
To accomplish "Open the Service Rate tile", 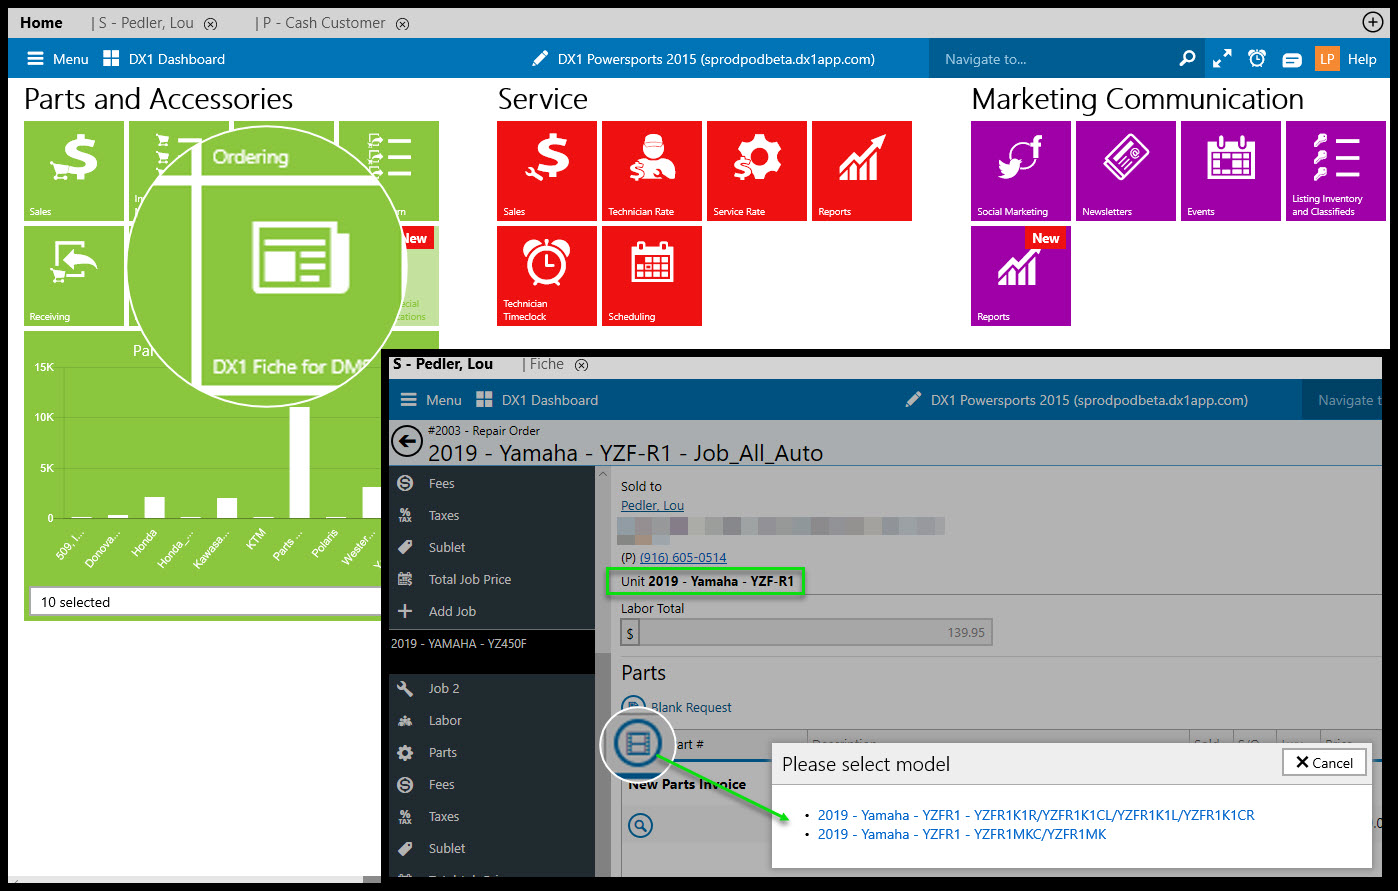I will tap(757, 171).
